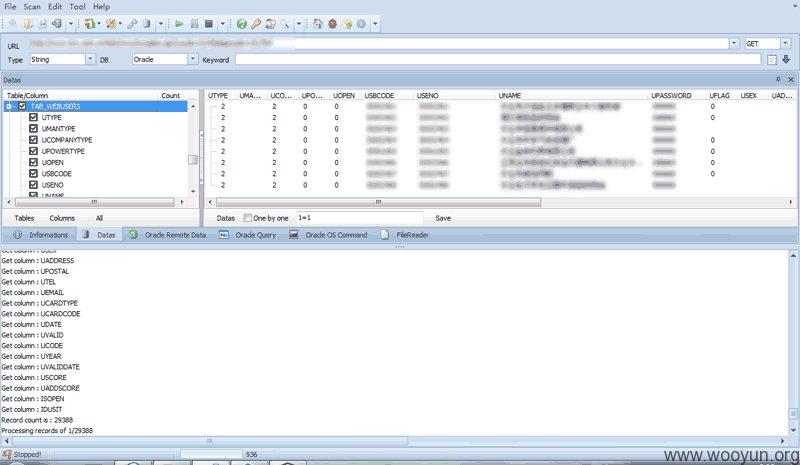Click the log pane horizontal scrollbar thumb
Viewport: 800px width, 465px height.
click(210, 440)
